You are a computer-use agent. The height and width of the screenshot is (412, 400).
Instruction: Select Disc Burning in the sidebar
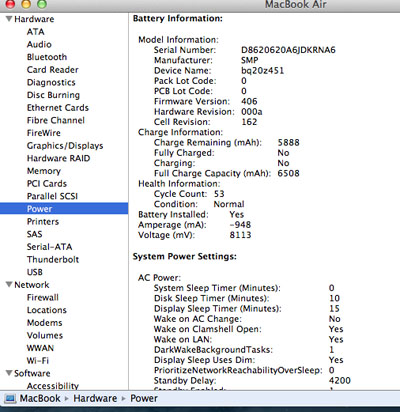pyautogui.click(x=53, y=95)
